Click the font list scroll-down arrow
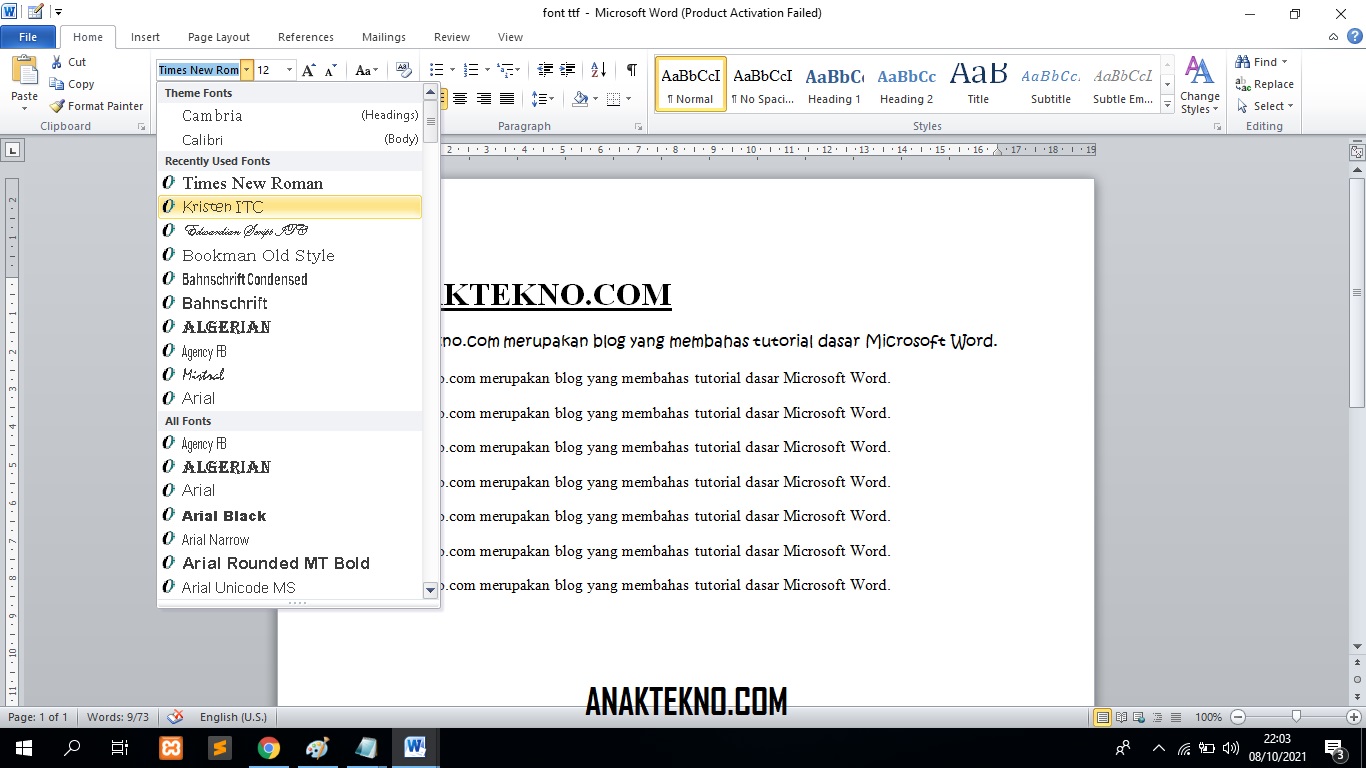This screenshot has width=1366, height=768. (x=431, y=590)
